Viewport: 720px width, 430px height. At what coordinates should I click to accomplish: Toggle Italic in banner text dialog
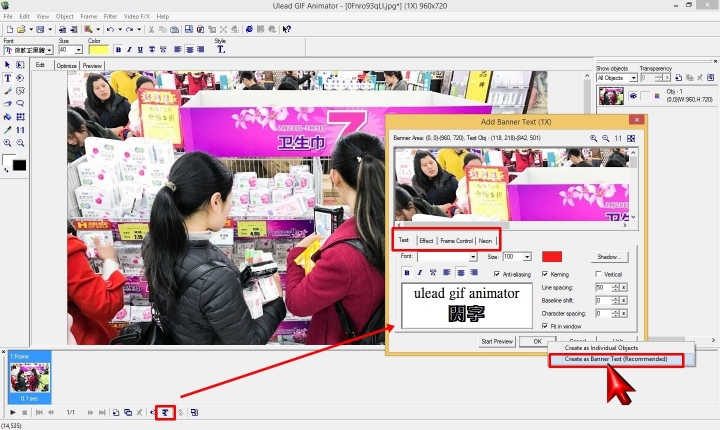click(x=420, y=272)
